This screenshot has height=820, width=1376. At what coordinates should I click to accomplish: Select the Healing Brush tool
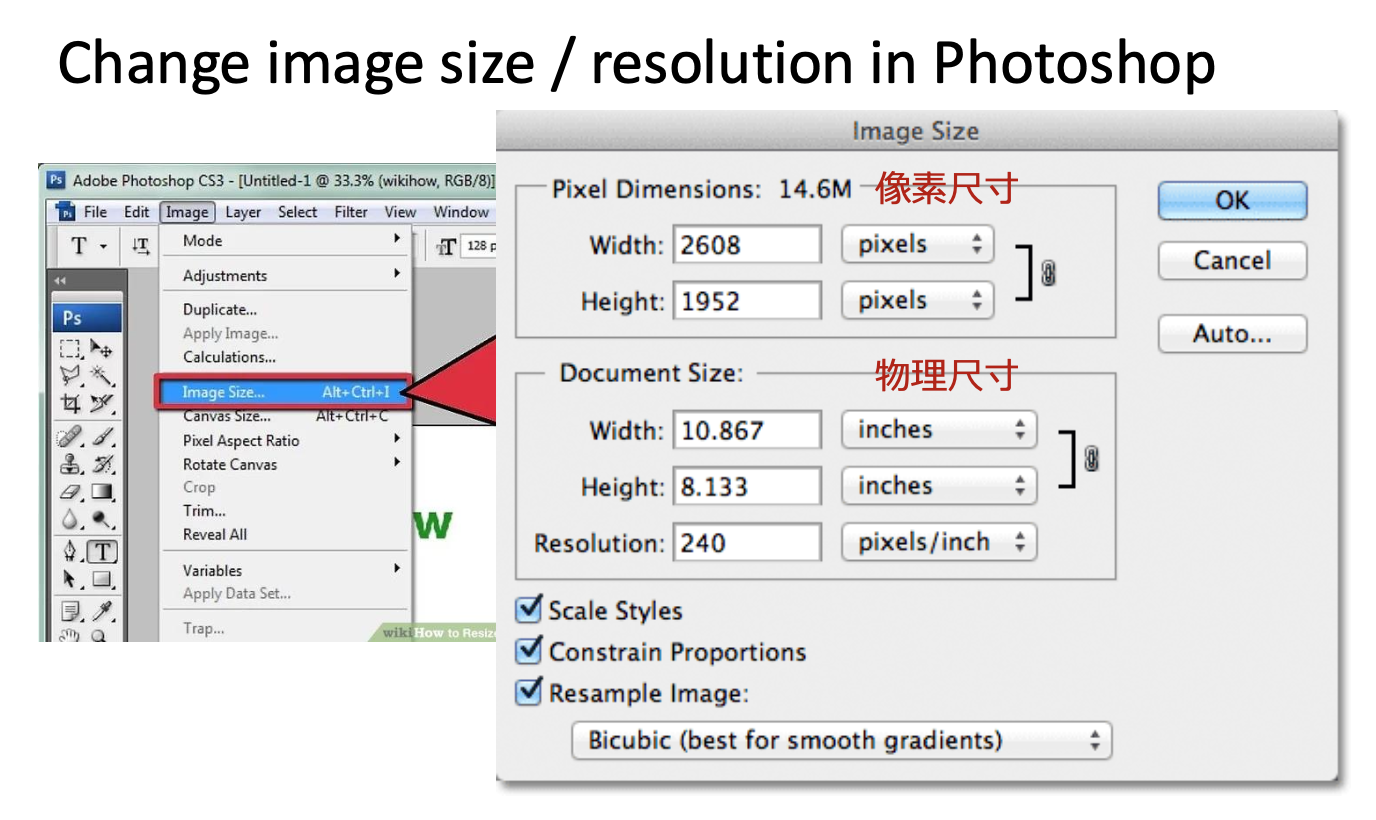click(70, 436)
